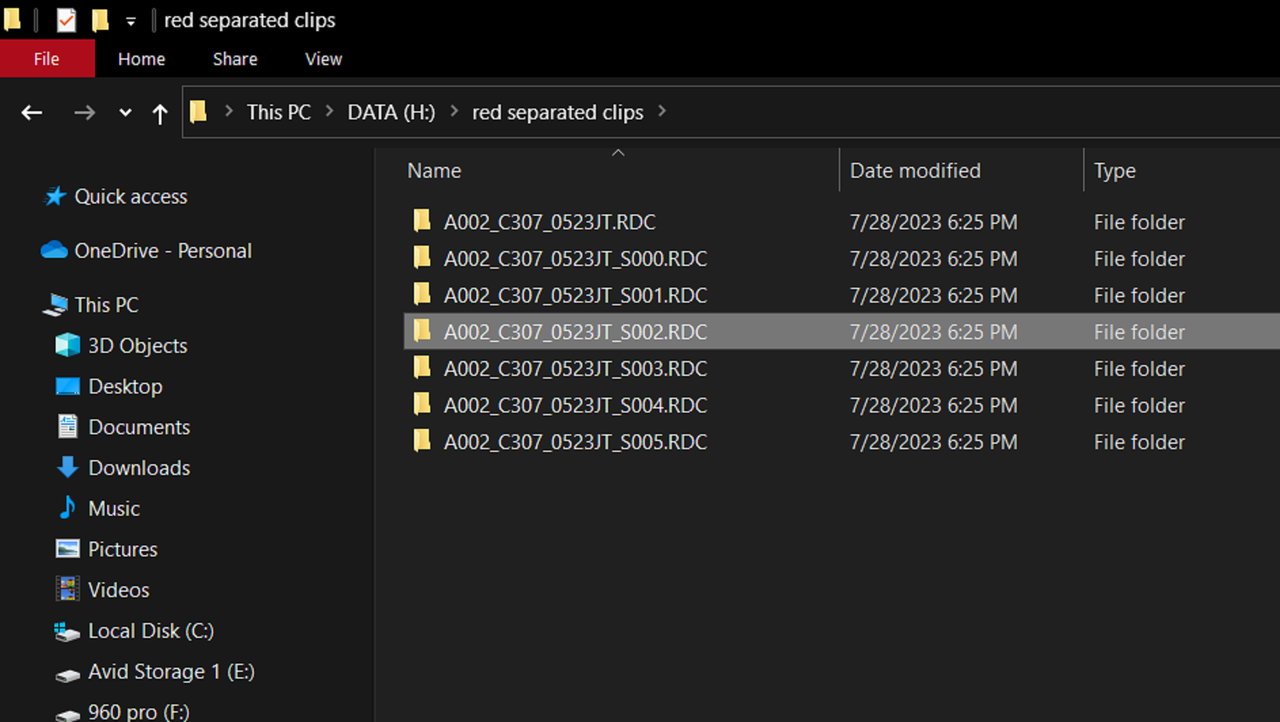Click the Pictures icon in sidebar
Viewport: 1280px width, 722px height.
[x=67, y=549]
